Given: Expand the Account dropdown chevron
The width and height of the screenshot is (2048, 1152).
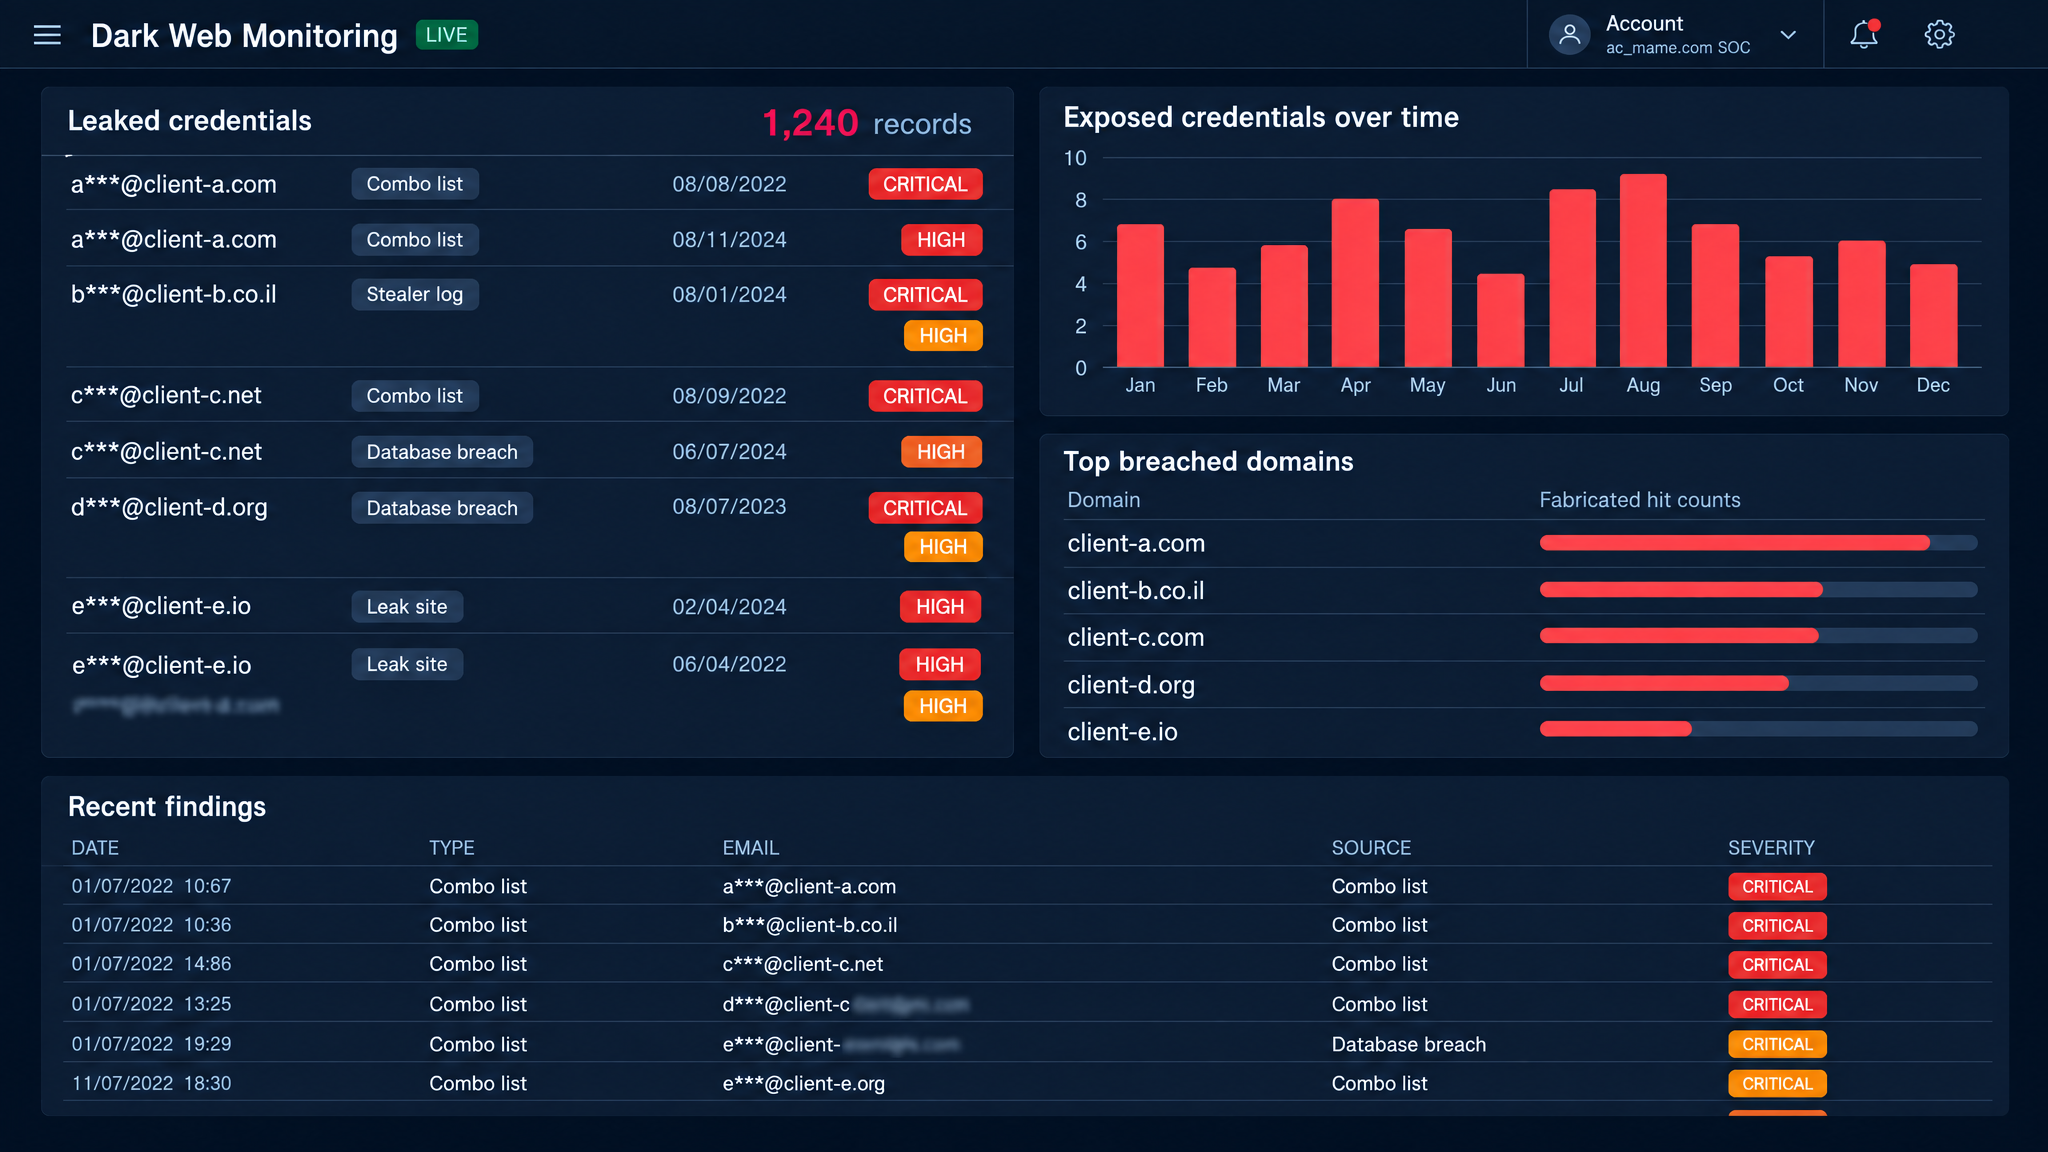Looking at the screenshot, I should 1788,35.
